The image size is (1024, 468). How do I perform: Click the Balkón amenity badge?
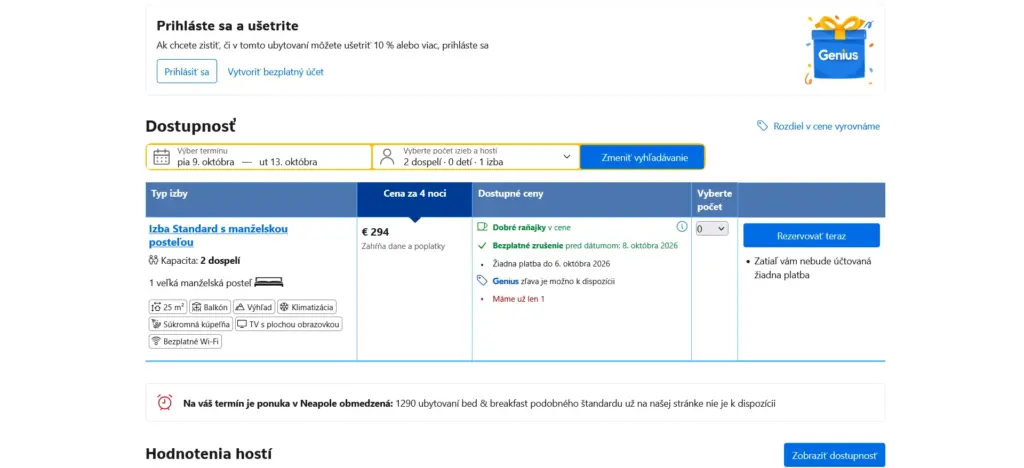coord(209,307)
